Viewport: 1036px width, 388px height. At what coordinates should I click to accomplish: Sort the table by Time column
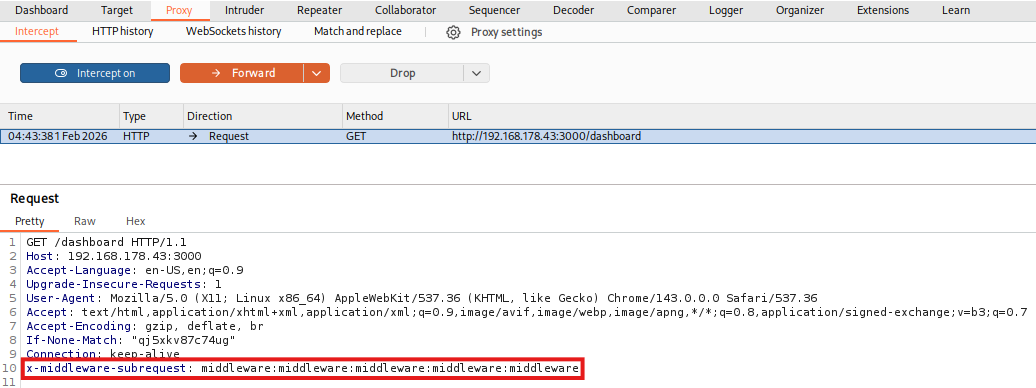click(59, 116)
